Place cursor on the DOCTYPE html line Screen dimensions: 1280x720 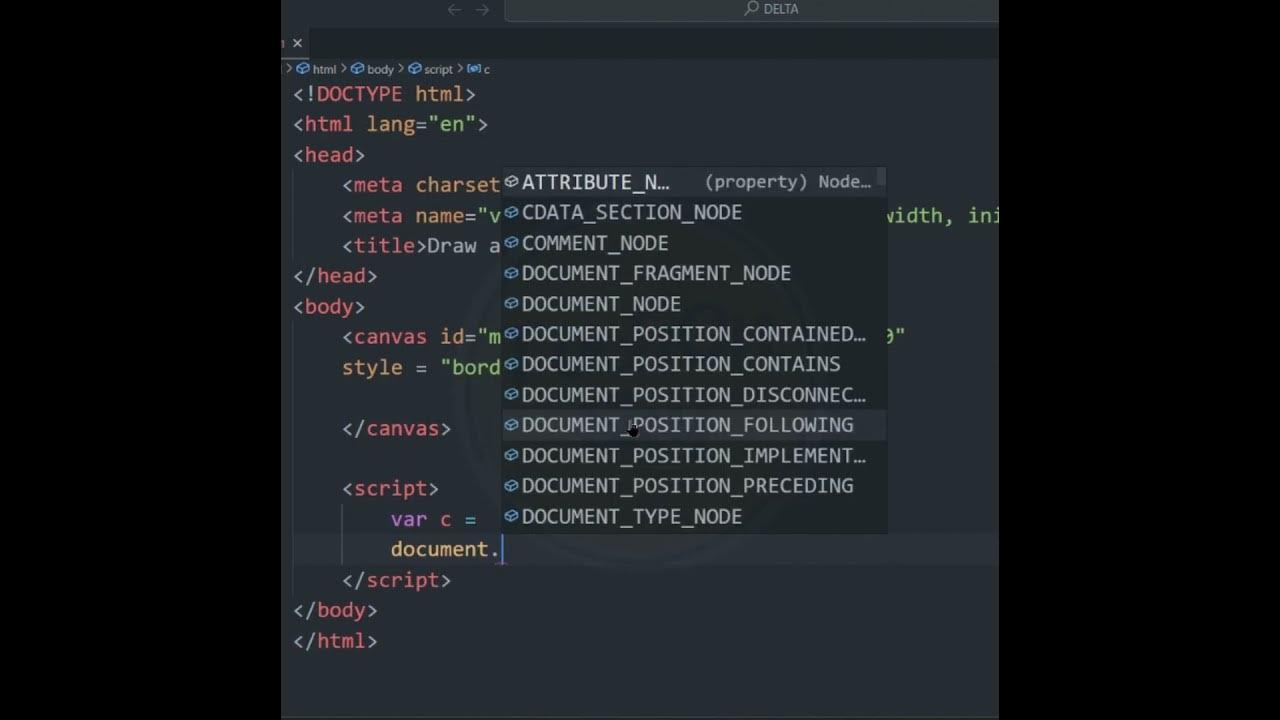tap(384, 94)
